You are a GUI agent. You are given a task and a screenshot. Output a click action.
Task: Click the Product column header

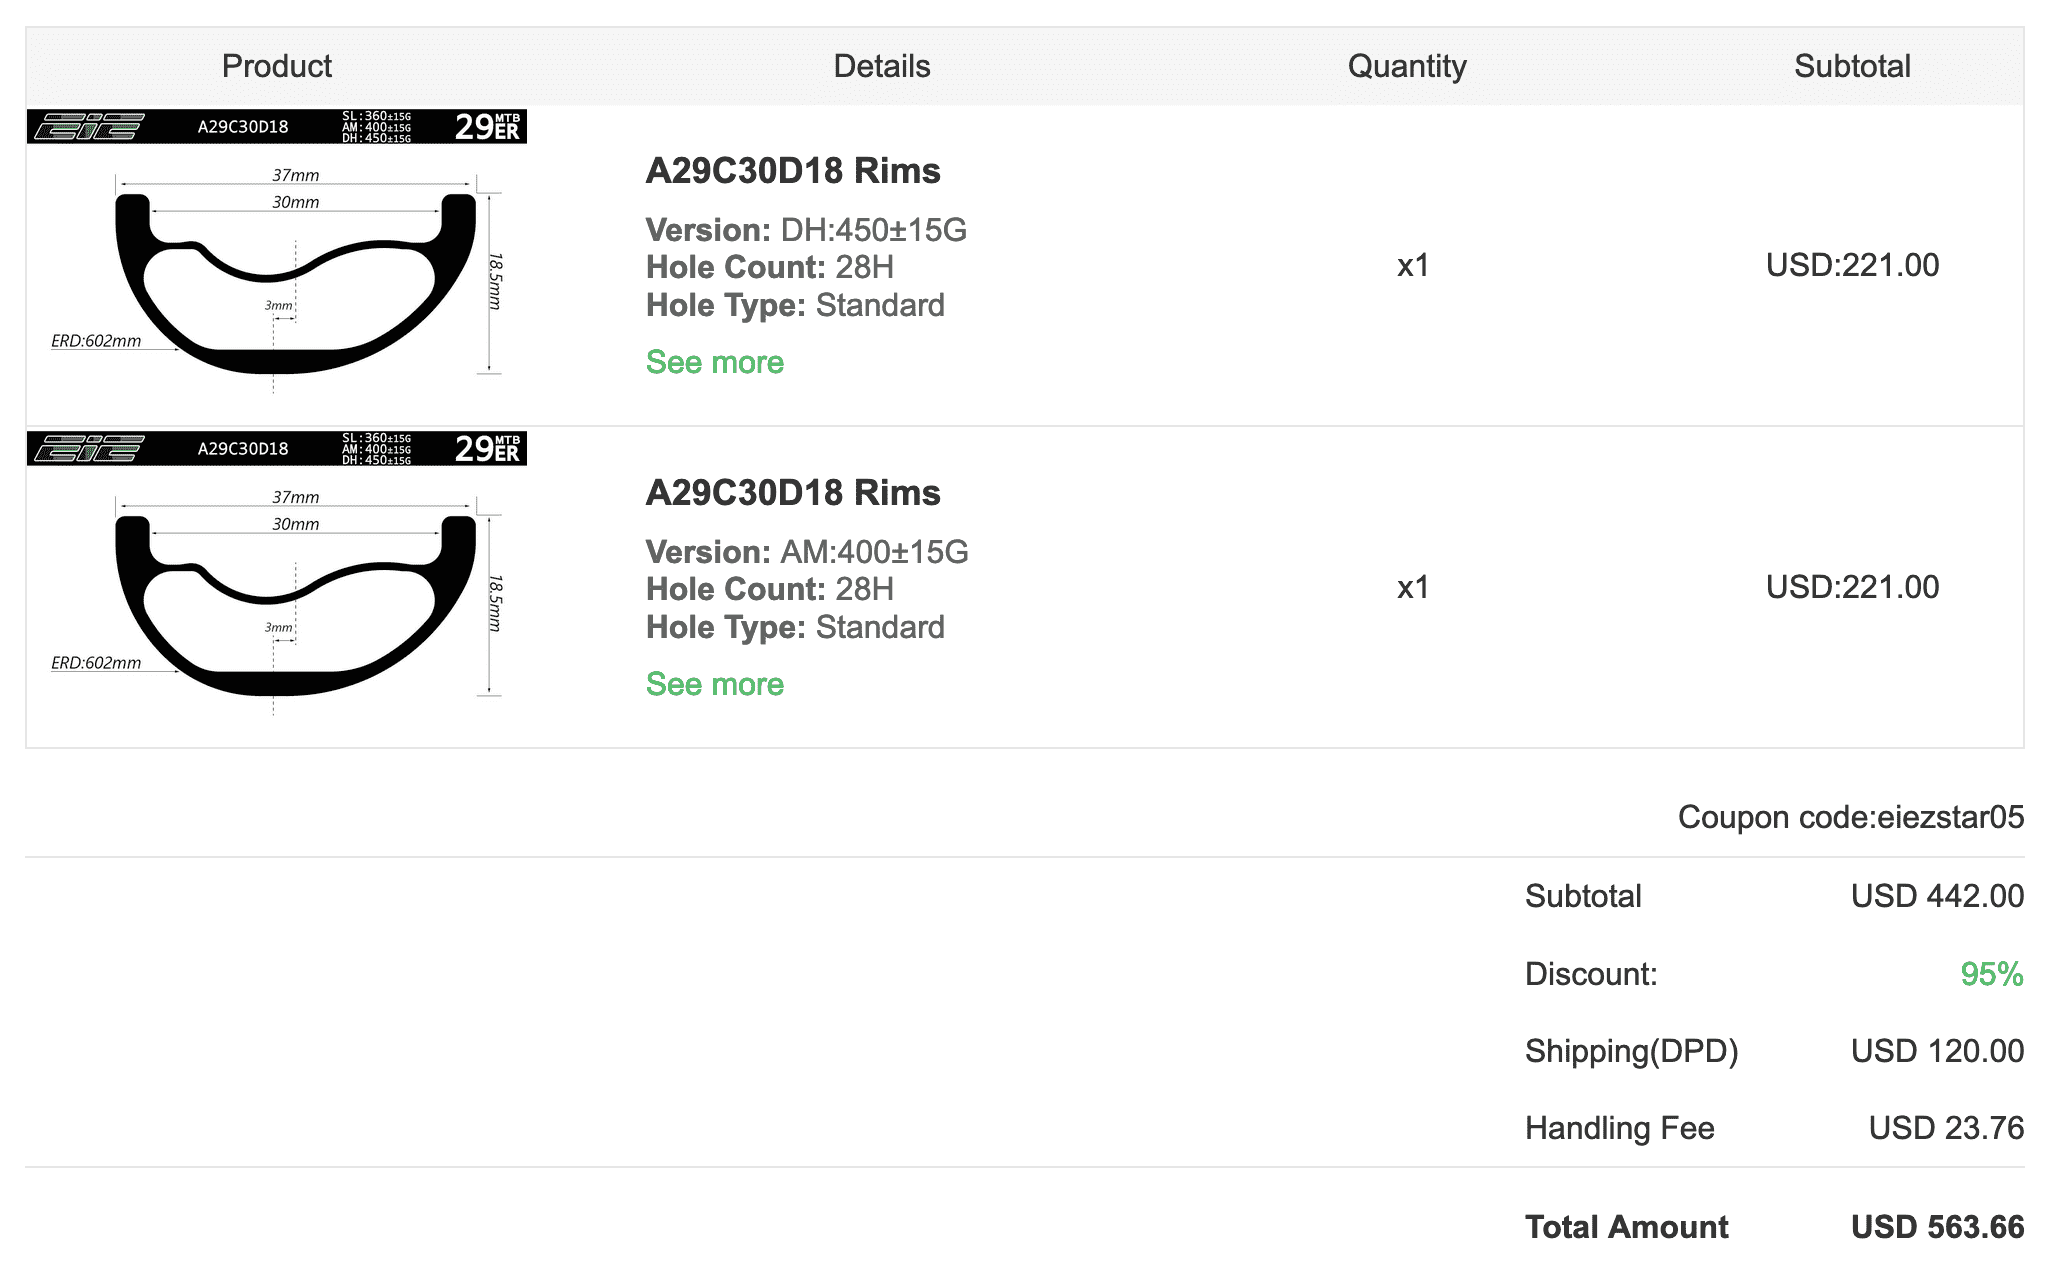(x=277, y=66)
